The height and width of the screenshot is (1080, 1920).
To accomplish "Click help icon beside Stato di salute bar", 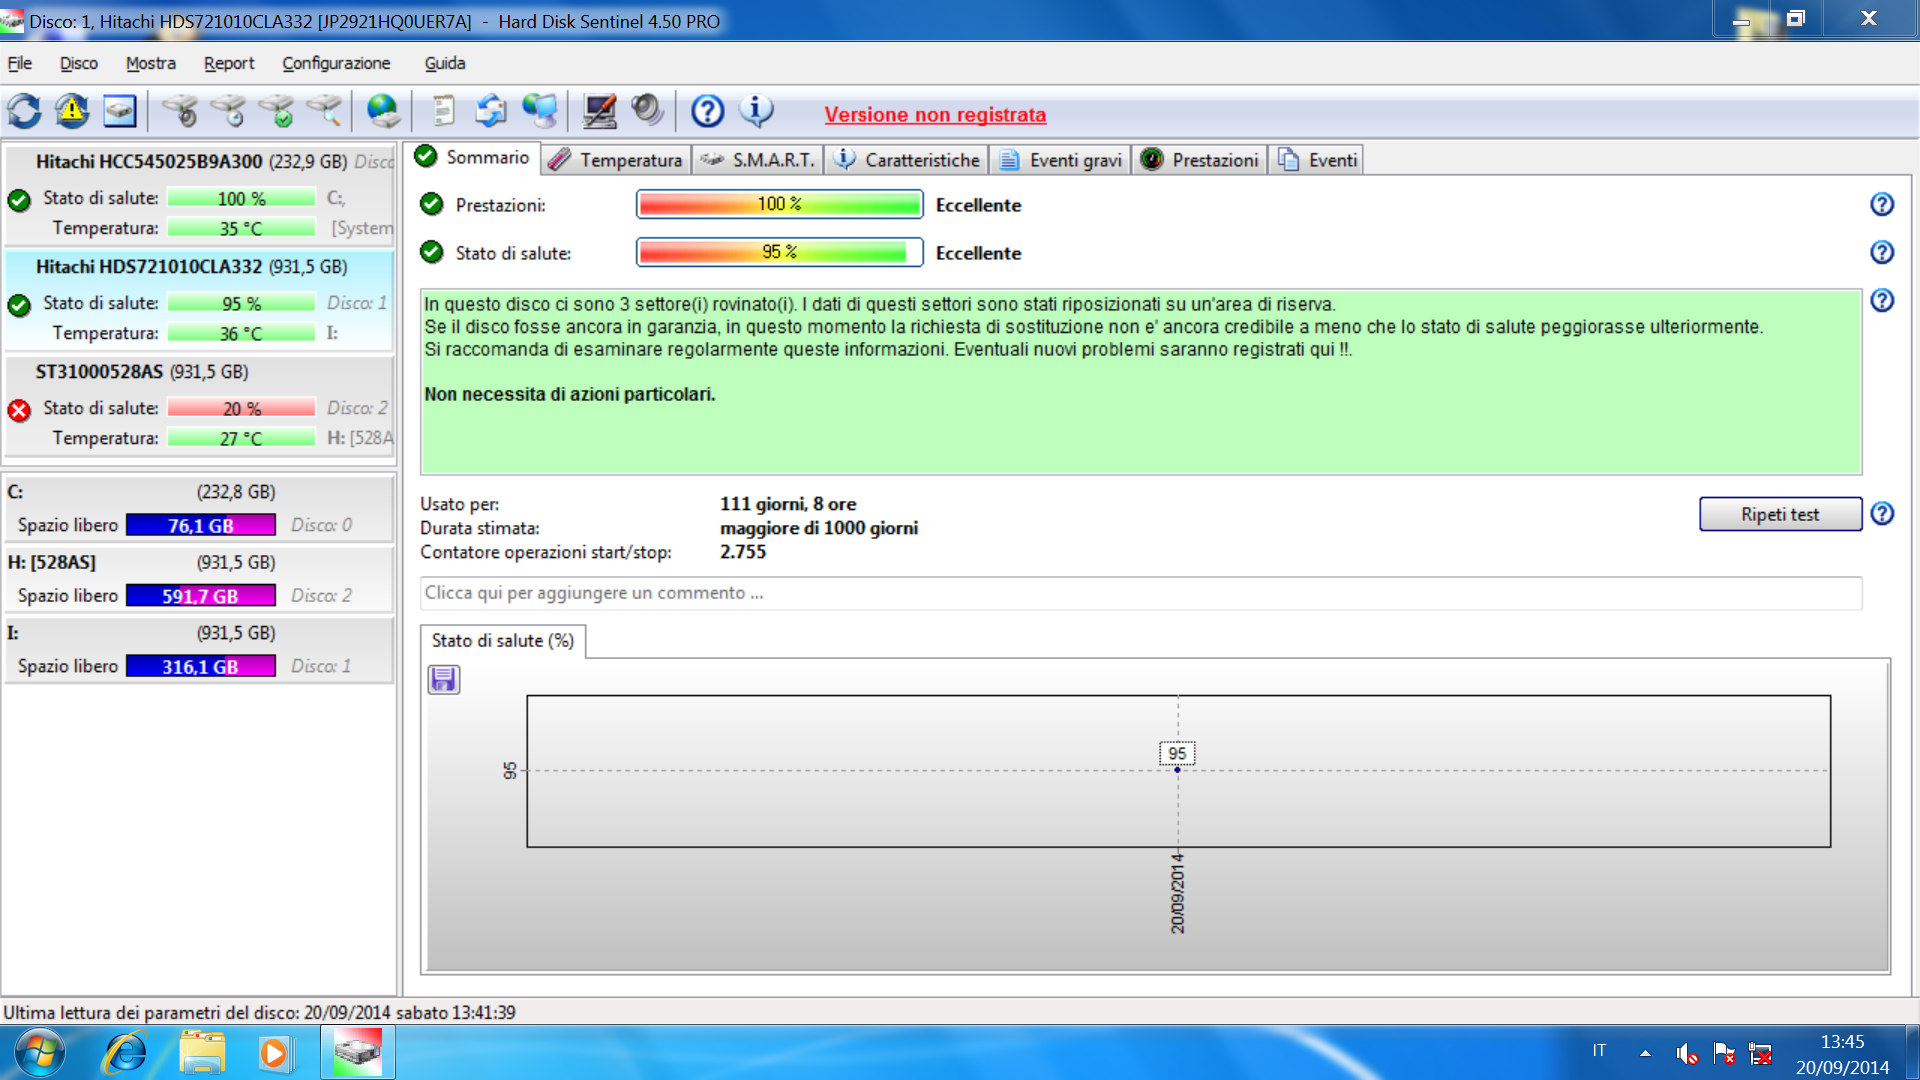I will click(x=1882, y=252).
